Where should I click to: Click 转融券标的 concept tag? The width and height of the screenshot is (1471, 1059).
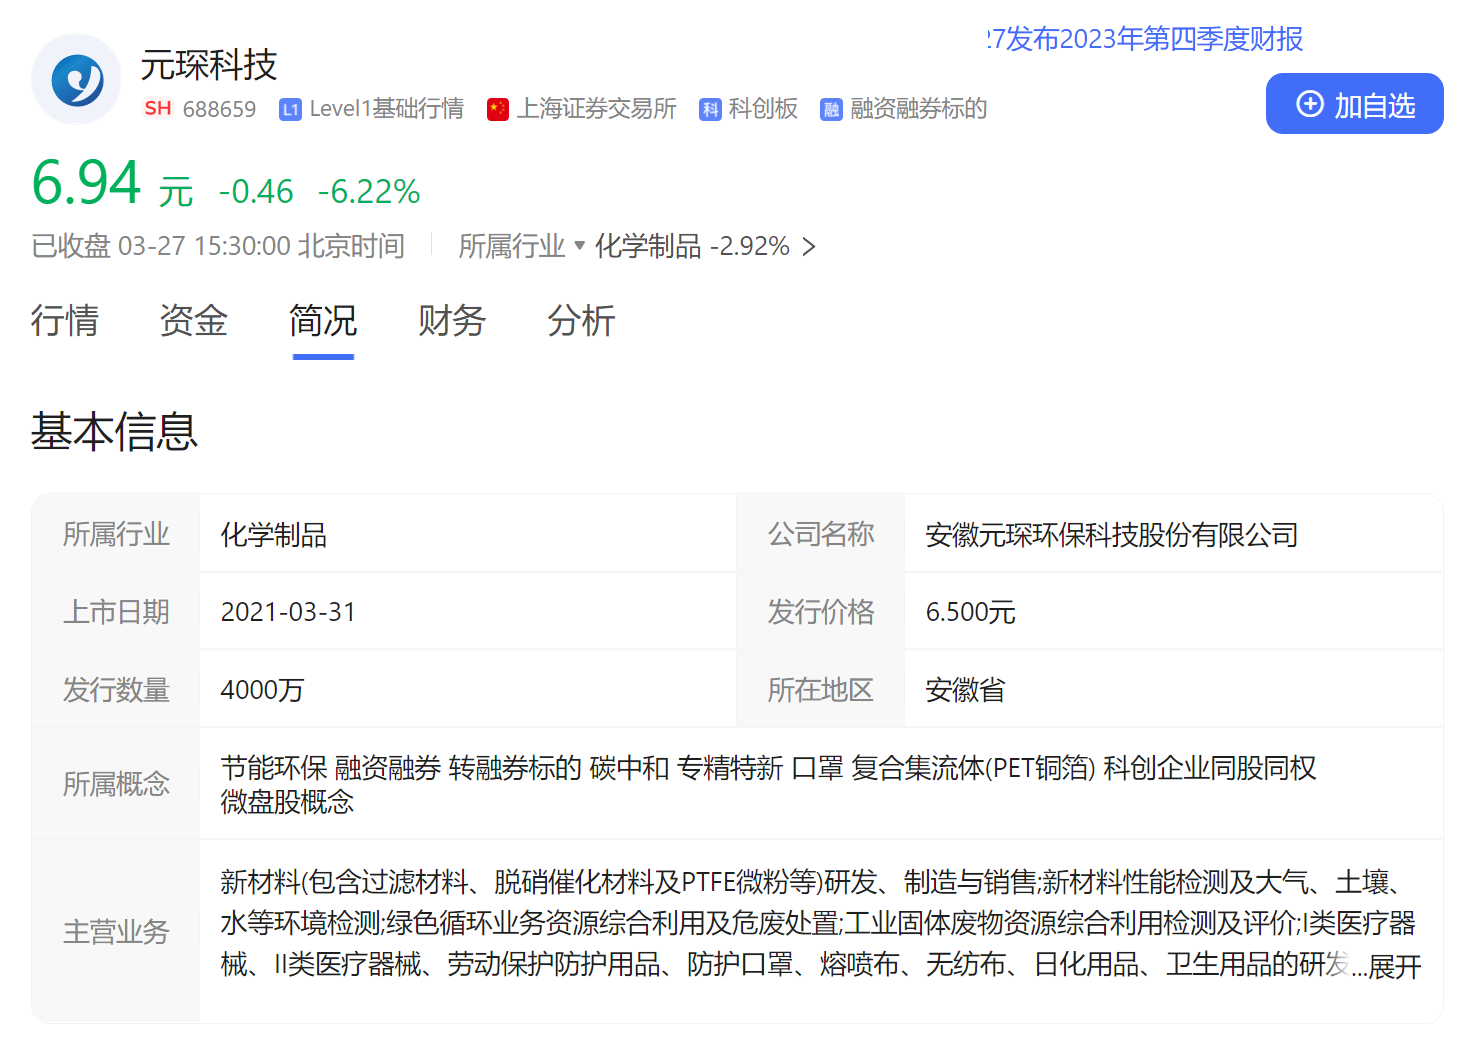515,768
